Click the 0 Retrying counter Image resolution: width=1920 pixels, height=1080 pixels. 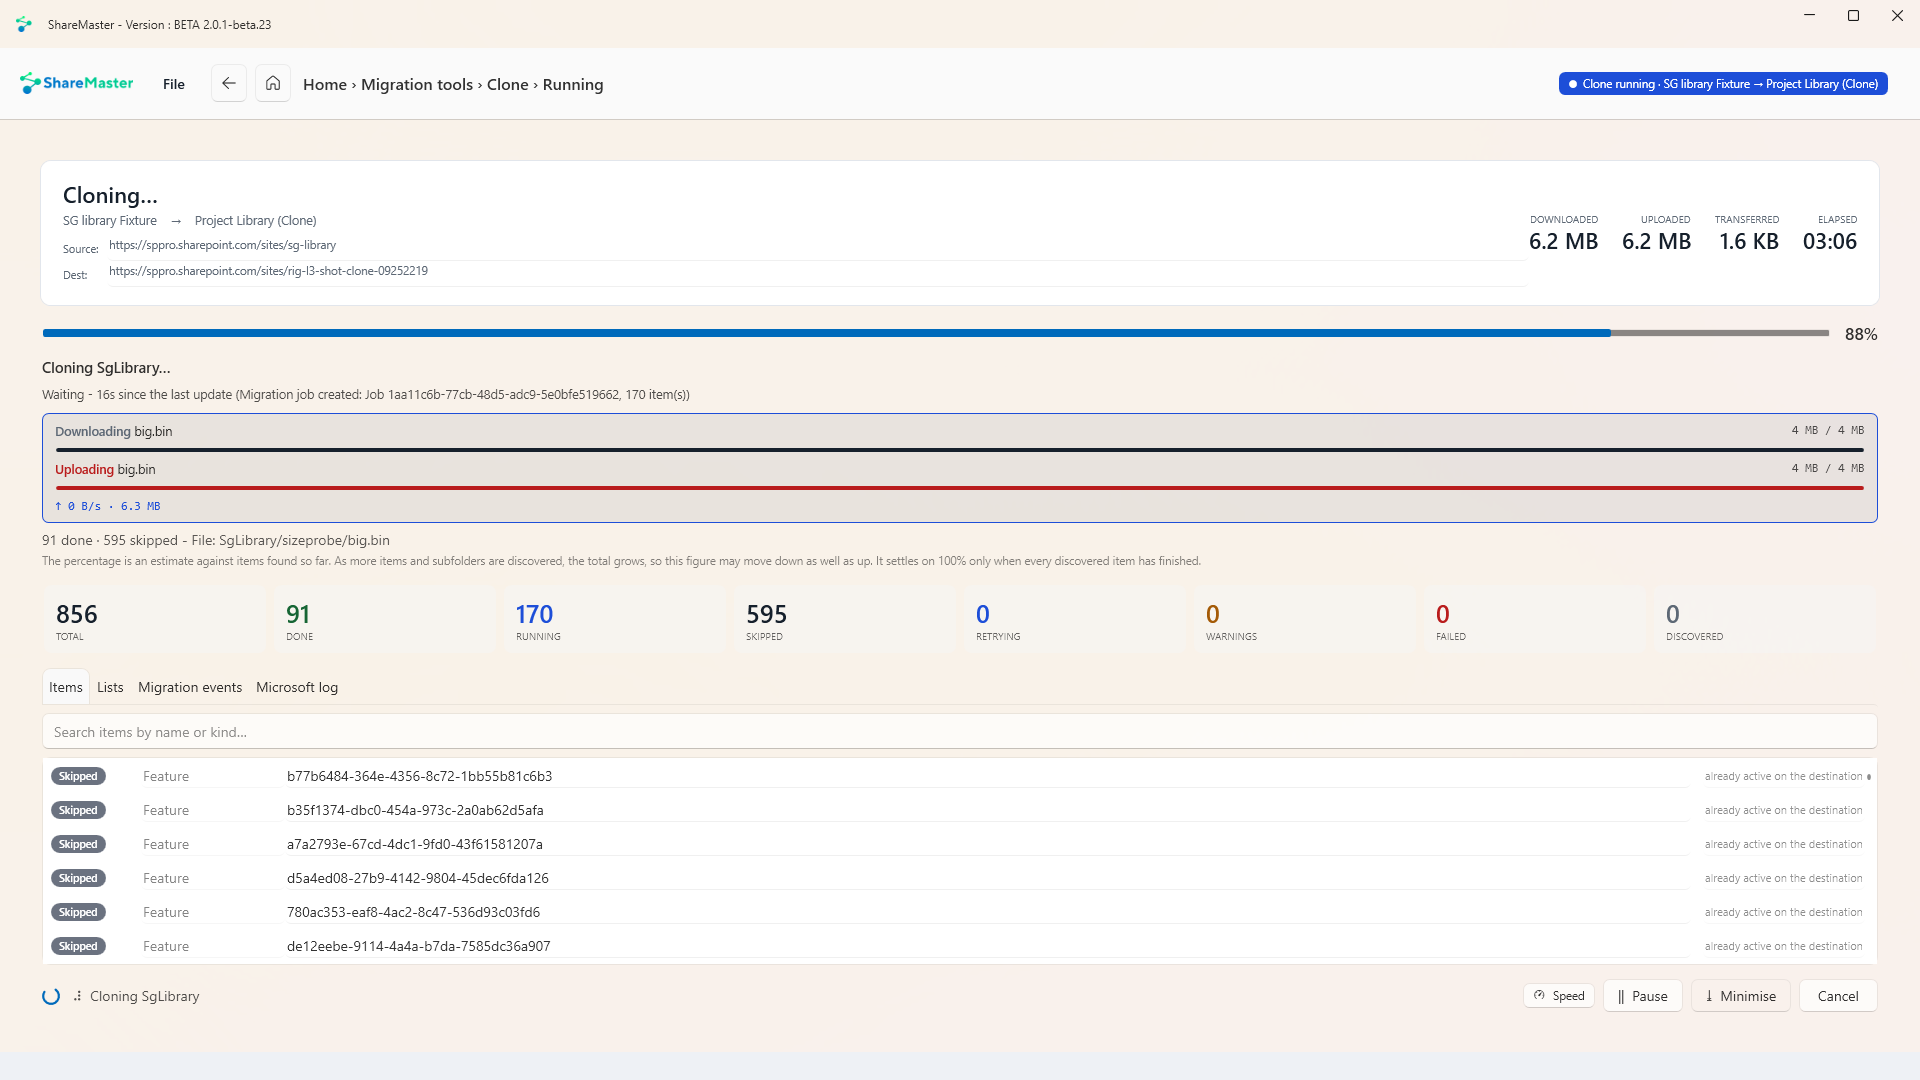1073,621
